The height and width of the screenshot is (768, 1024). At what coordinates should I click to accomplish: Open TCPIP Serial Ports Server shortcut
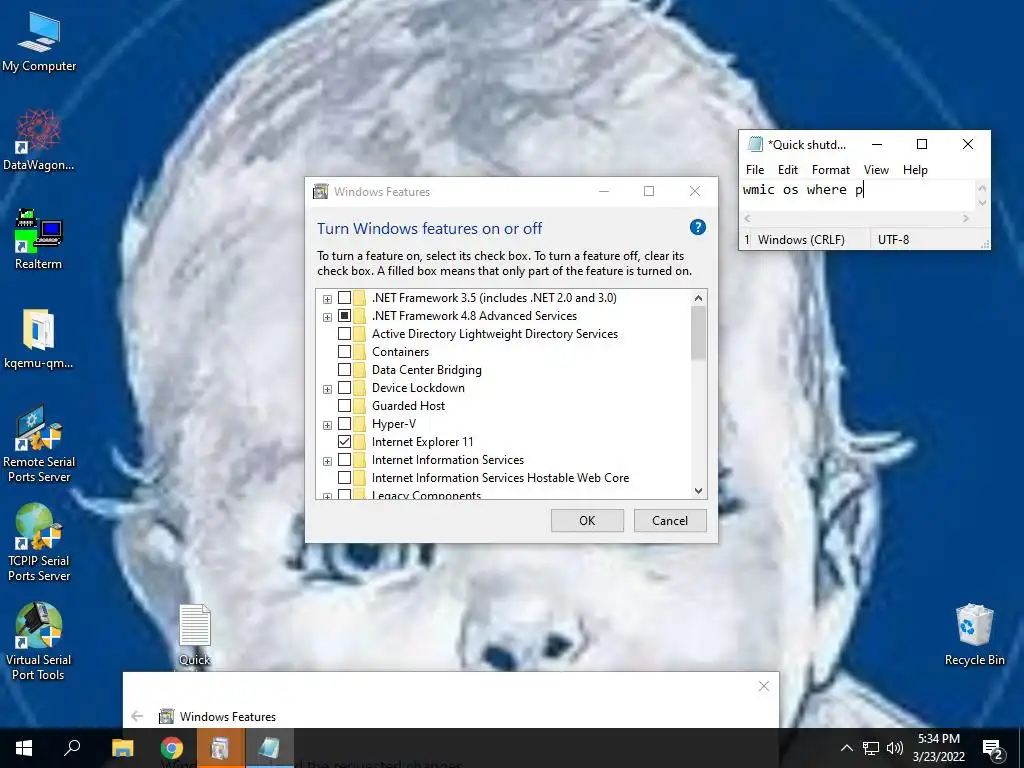click(x=39, y=543)
